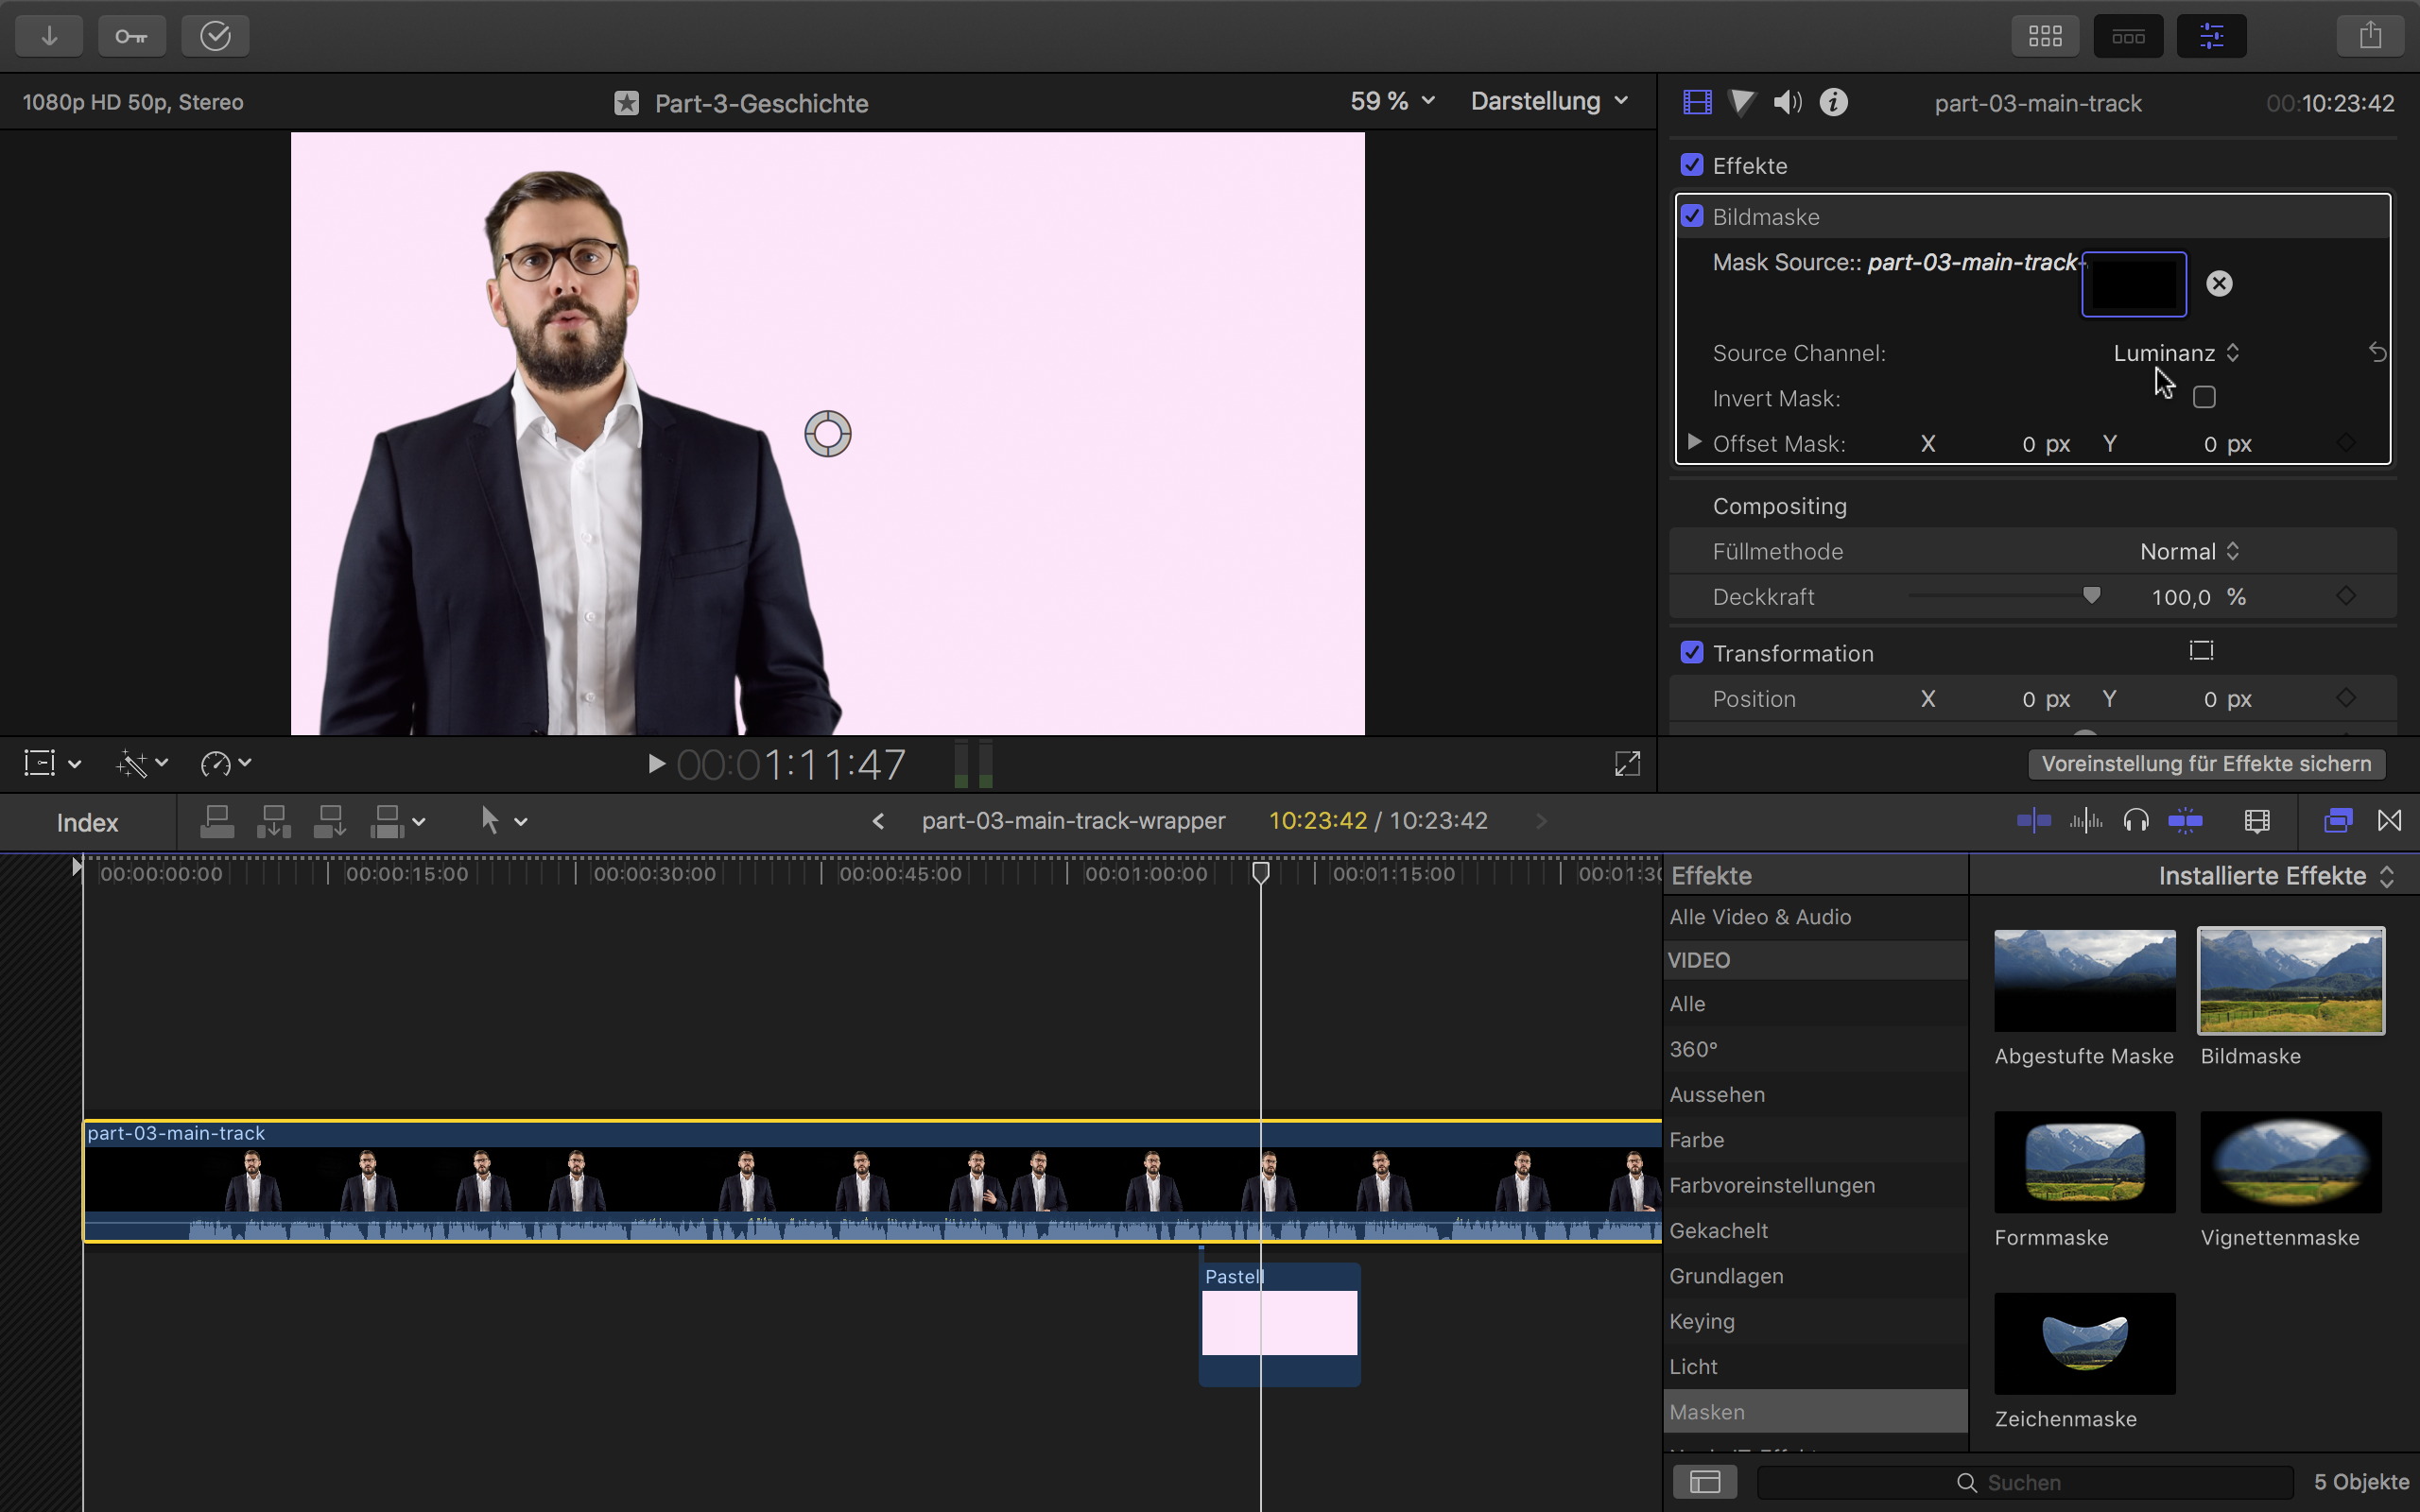Open the info inspector icon
The height and width of the screenshot is (1512, 2420).
[x=1833, y=102]
